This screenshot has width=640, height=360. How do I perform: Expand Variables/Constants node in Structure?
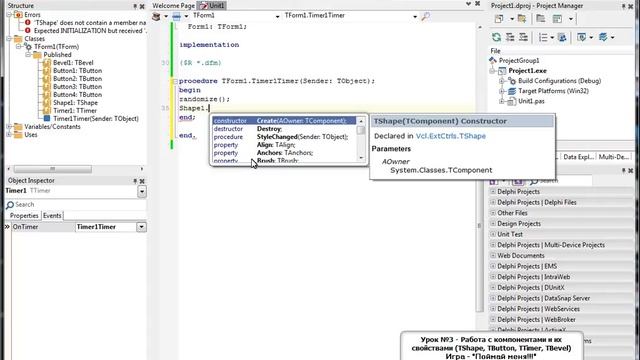pos(9,127)
